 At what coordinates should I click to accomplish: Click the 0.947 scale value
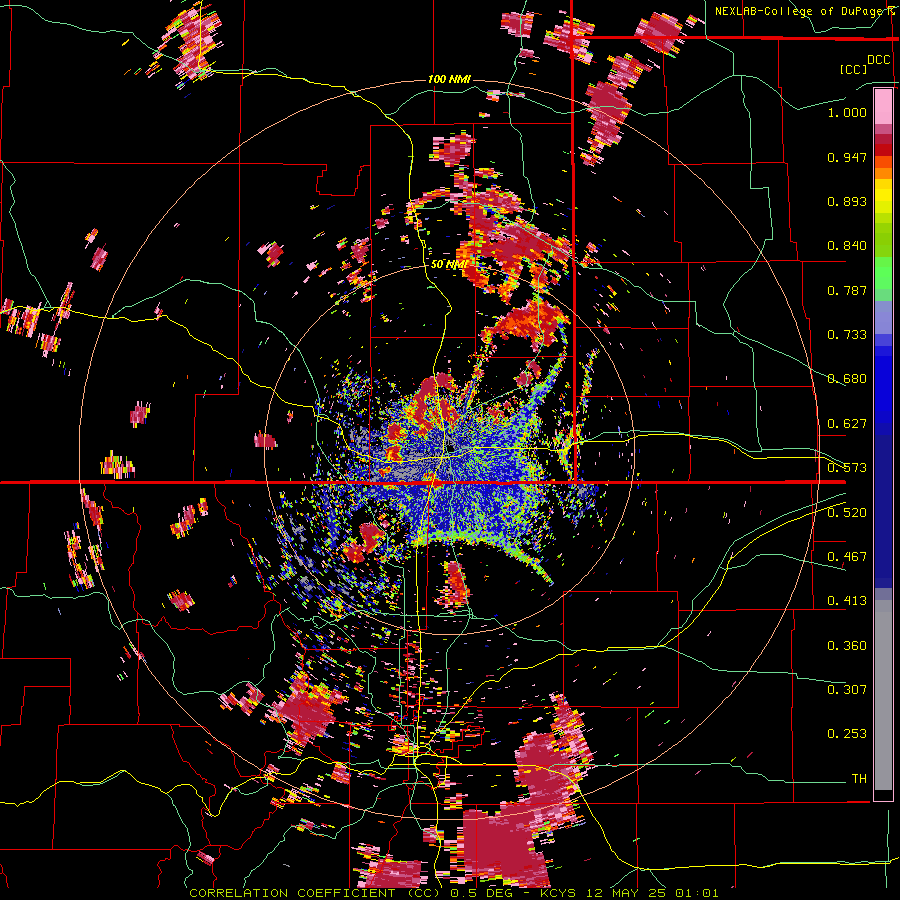point(847,157)
